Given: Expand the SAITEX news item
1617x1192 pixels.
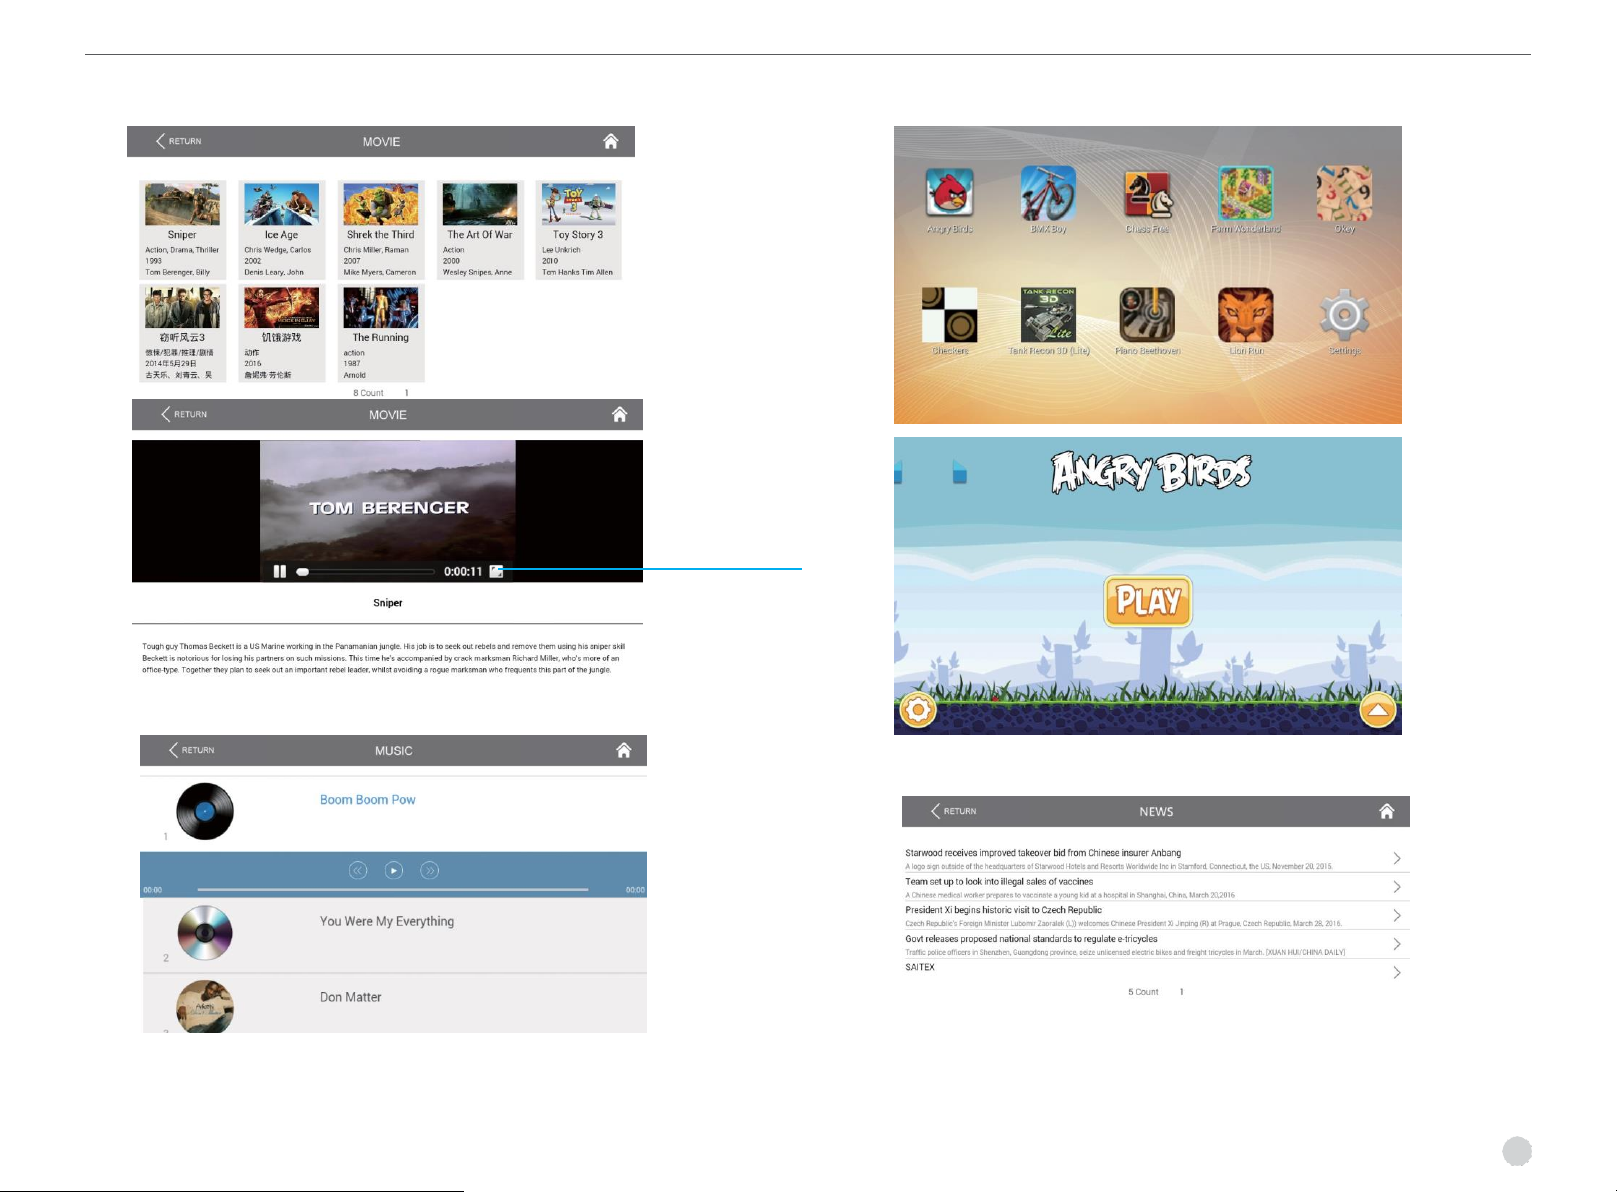Looking at the screenshot, I should (x=1397, y=972).
